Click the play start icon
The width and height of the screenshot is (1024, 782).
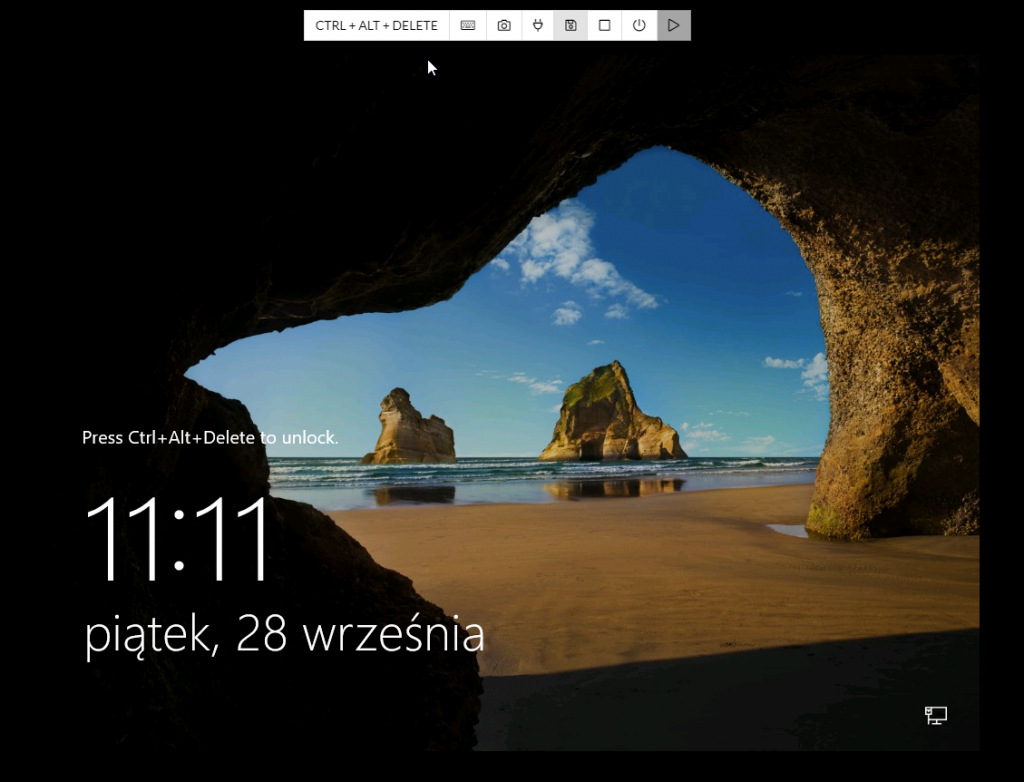click(673, 25)
